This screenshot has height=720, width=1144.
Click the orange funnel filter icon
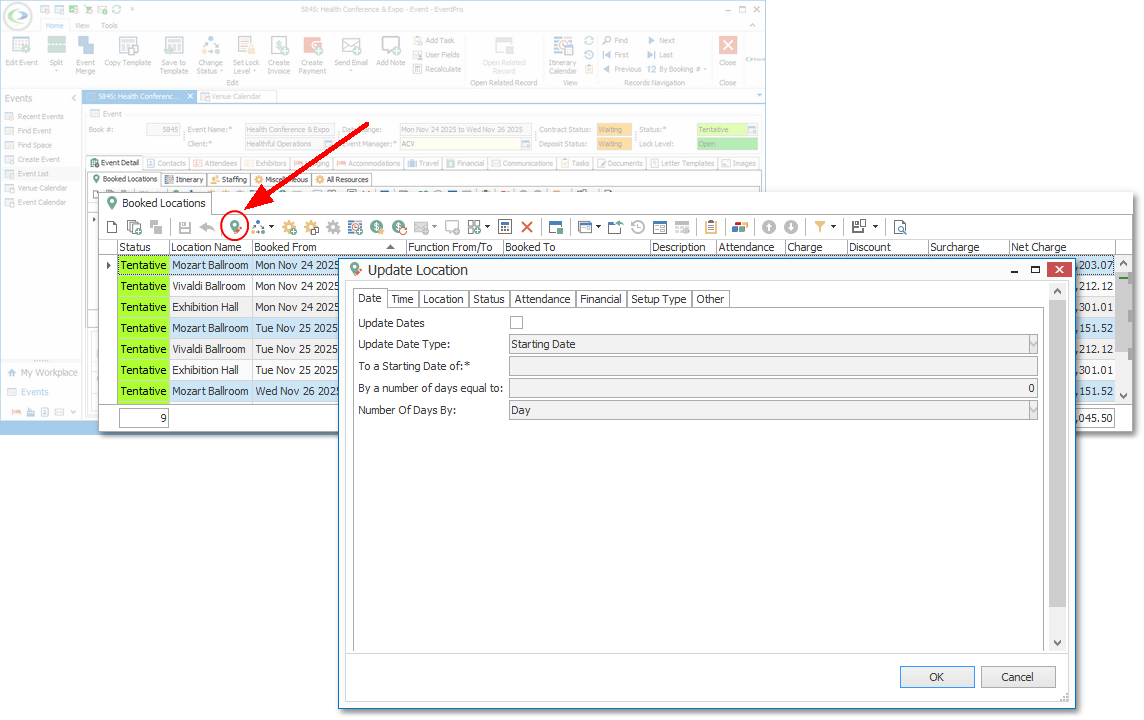click(820, 227)
